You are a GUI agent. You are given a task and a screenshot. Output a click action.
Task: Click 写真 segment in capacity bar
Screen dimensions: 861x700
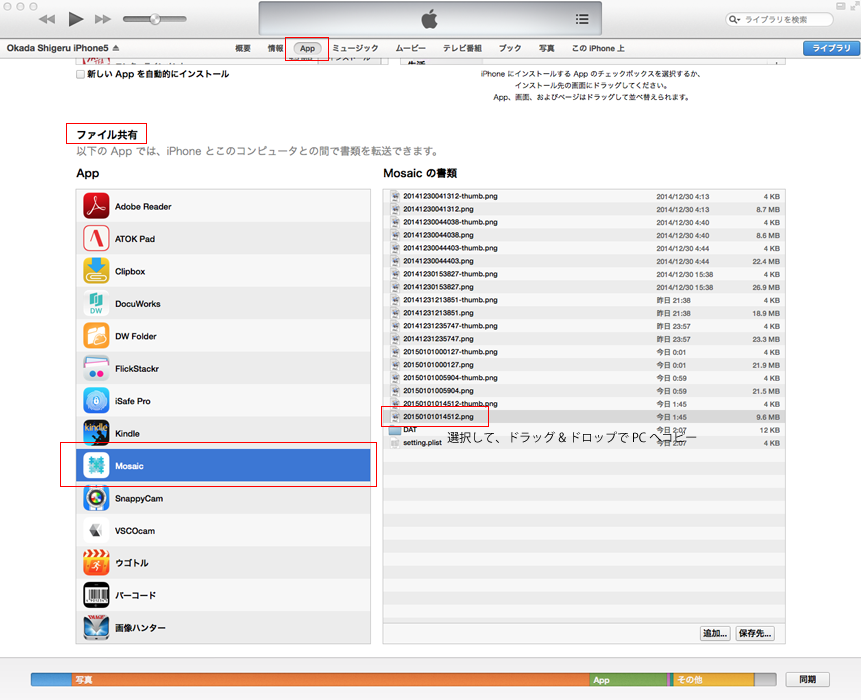coord(330,680)
